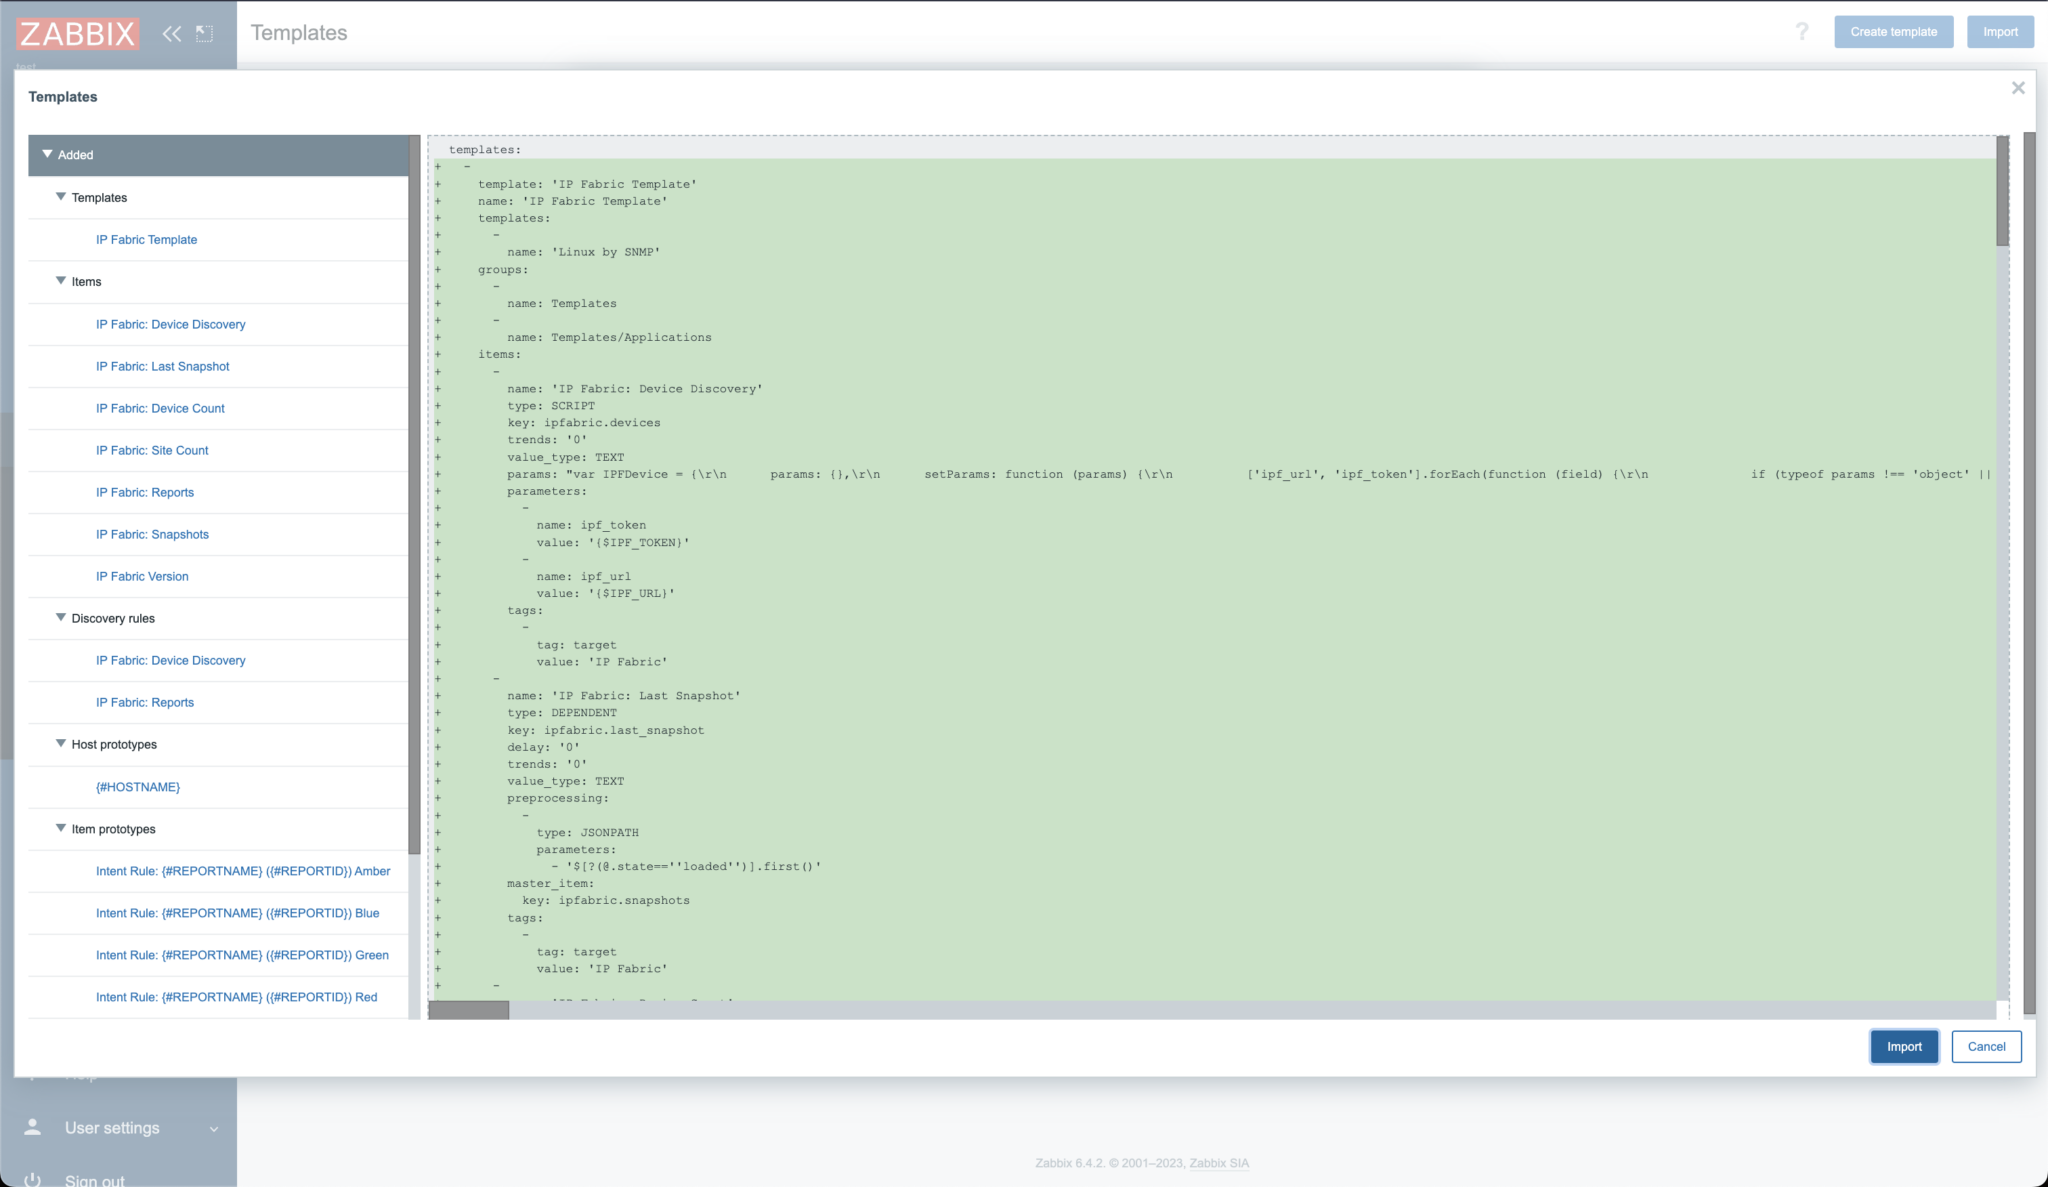Close the Templates dialog with X

(x=2018, y=88)
